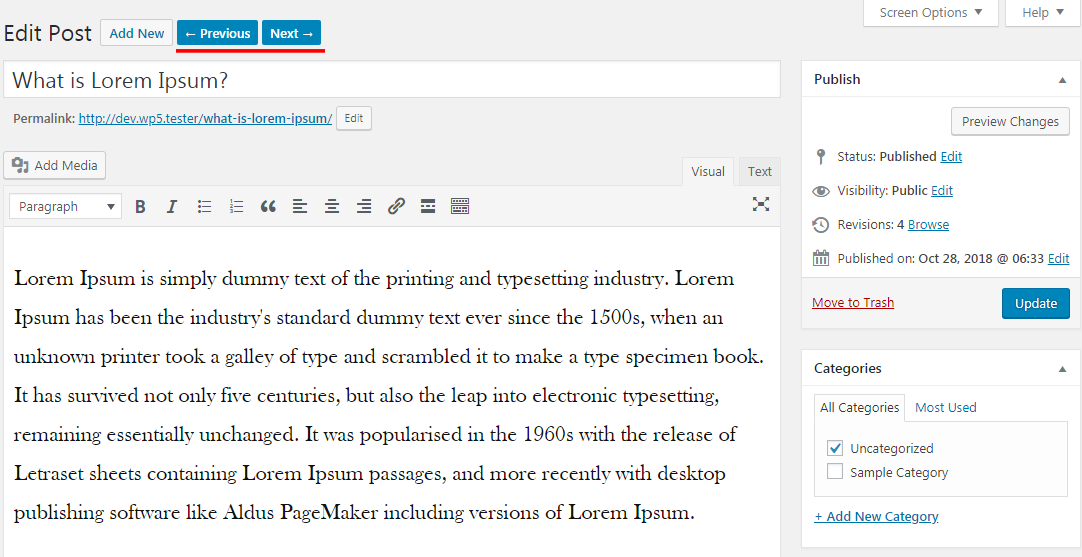
Task: Browse the post revisions
Action: pyautogui.click(x=928, y=224)
